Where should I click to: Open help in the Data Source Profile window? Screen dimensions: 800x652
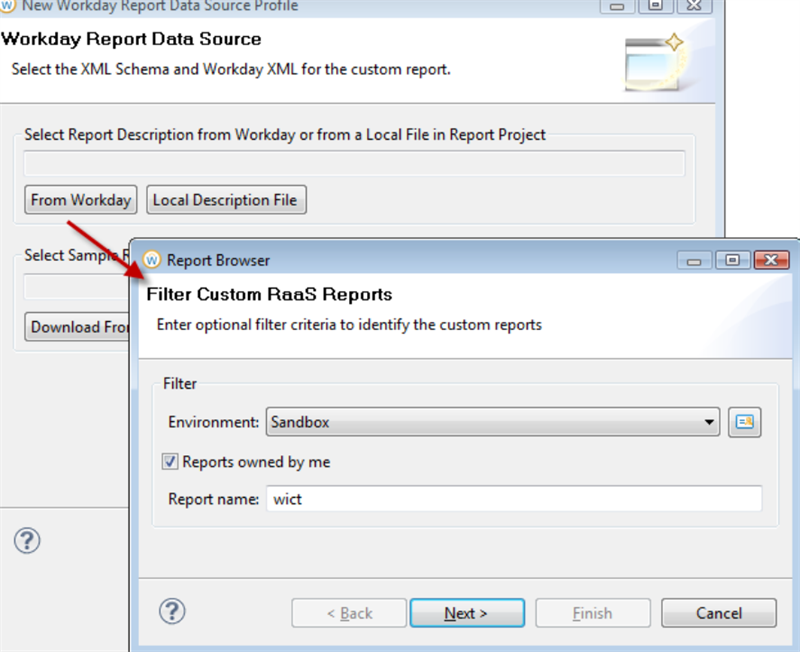[x=27, y=541]
